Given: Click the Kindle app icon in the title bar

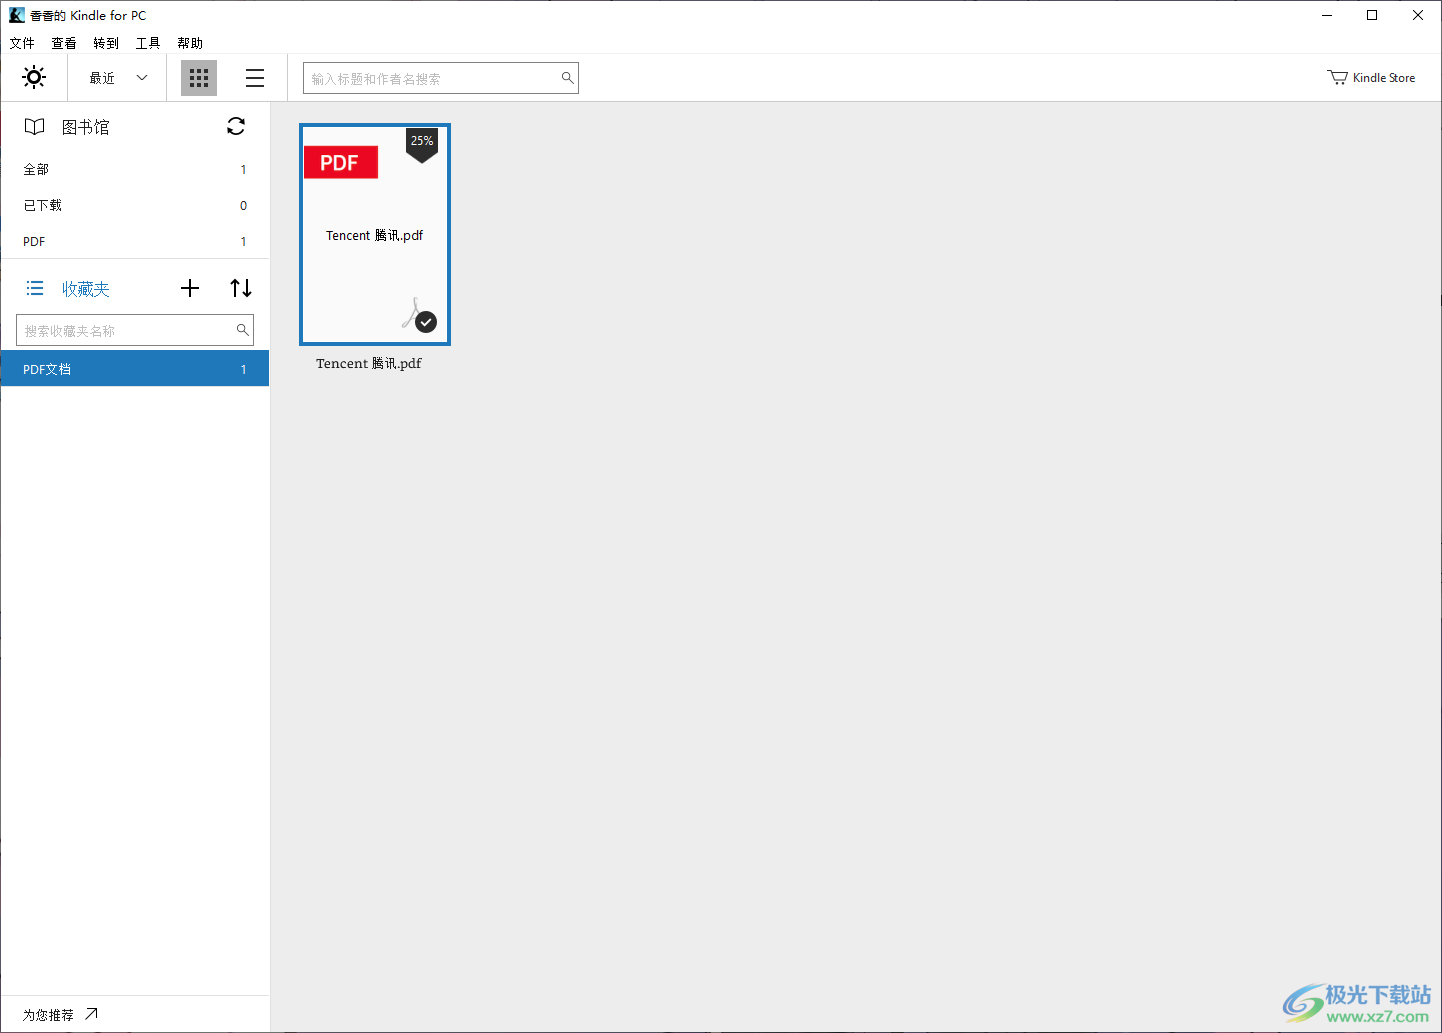Looking at the screenshot, I should click(x=17, y=15).
